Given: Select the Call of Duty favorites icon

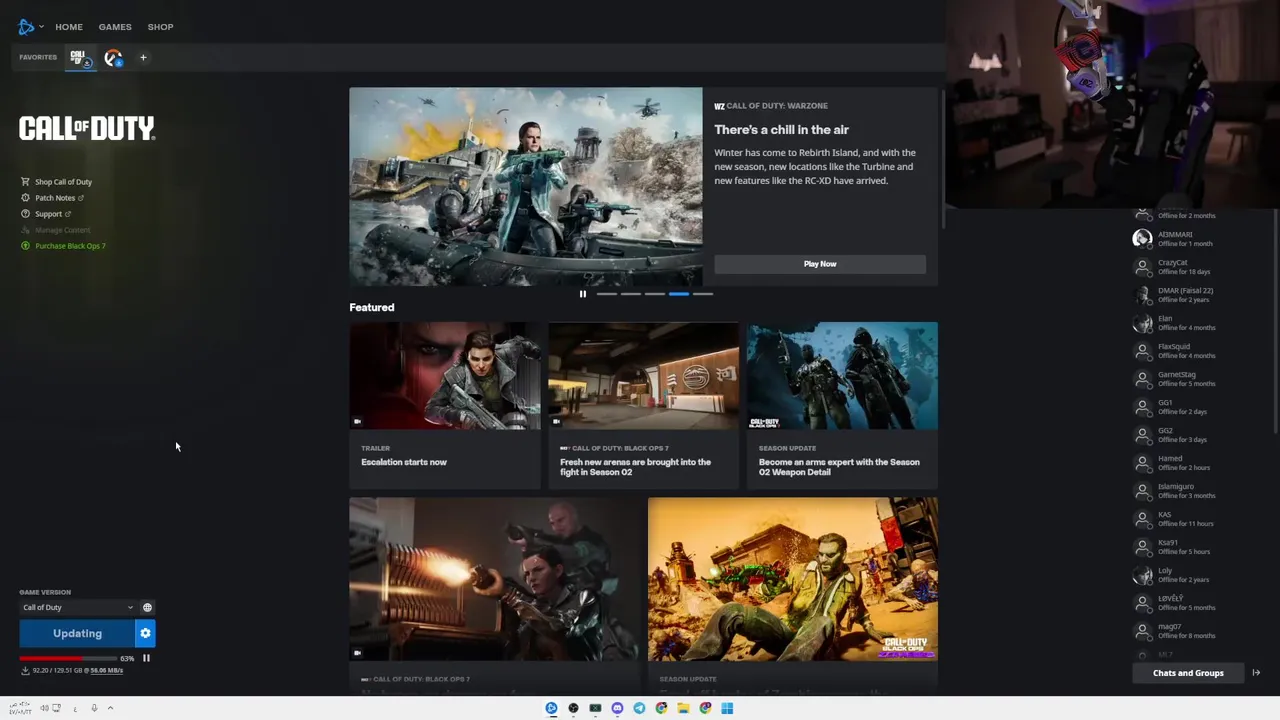Looking at the screenshot, I should click(79, 58).
